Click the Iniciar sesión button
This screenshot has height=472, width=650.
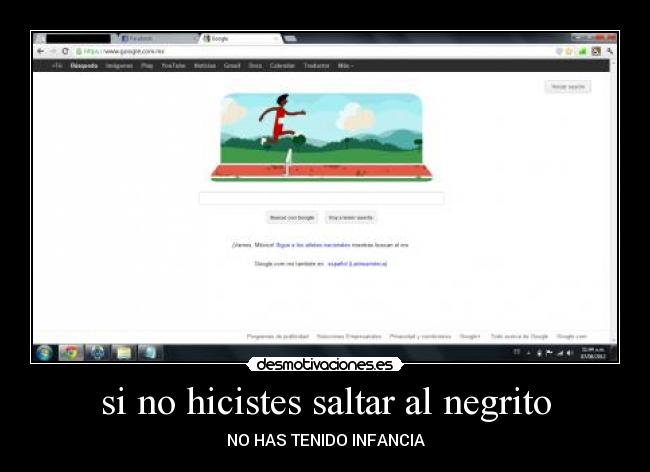point(568,87)
